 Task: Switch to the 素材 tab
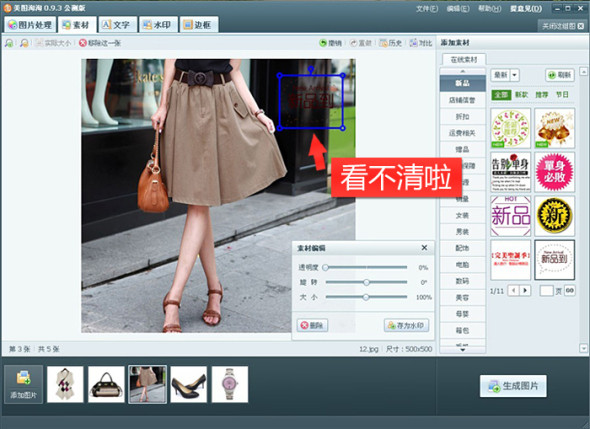click(76, 25)
